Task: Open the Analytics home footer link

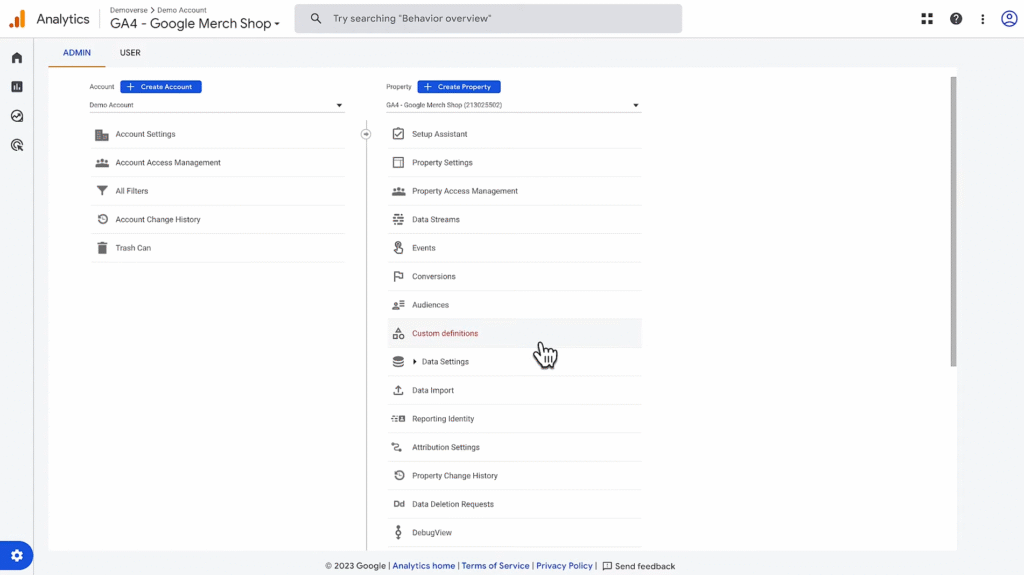Action: pyautogui.click(x=424, y=566)
